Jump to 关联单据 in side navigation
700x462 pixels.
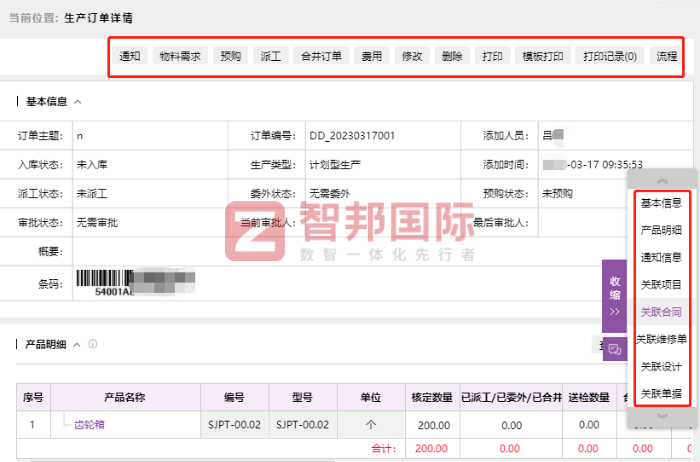(661, 394)
